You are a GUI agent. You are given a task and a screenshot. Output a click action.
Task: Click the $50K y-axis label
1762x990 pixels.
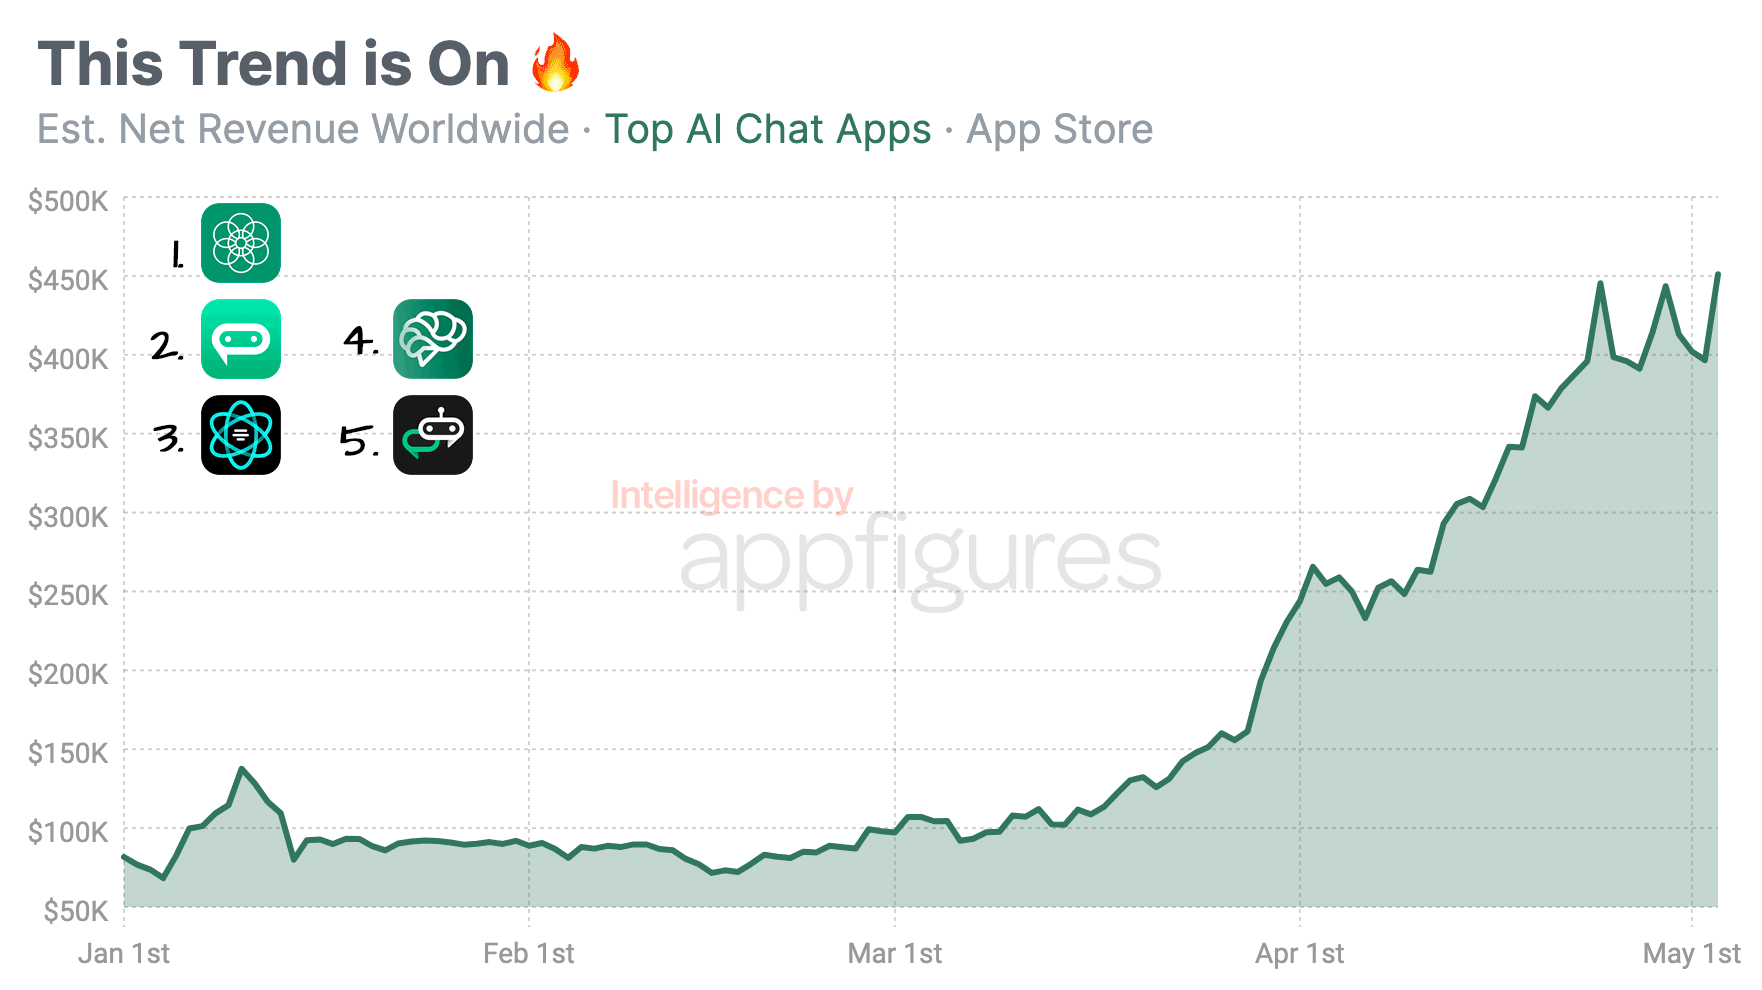76,911
